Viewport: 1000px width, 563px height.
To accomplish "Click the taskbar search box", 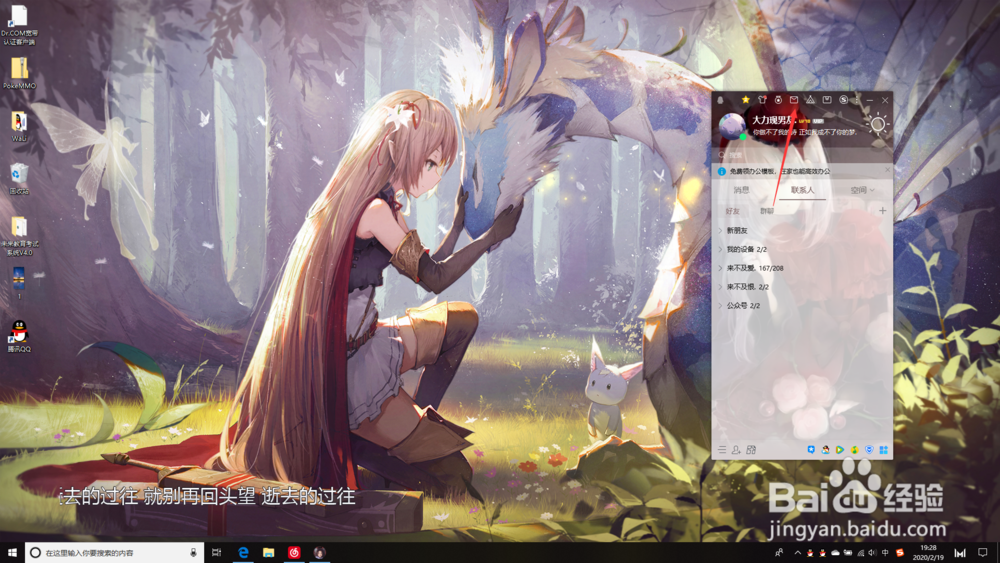I will pyautogui.click(x=115, y=552).
